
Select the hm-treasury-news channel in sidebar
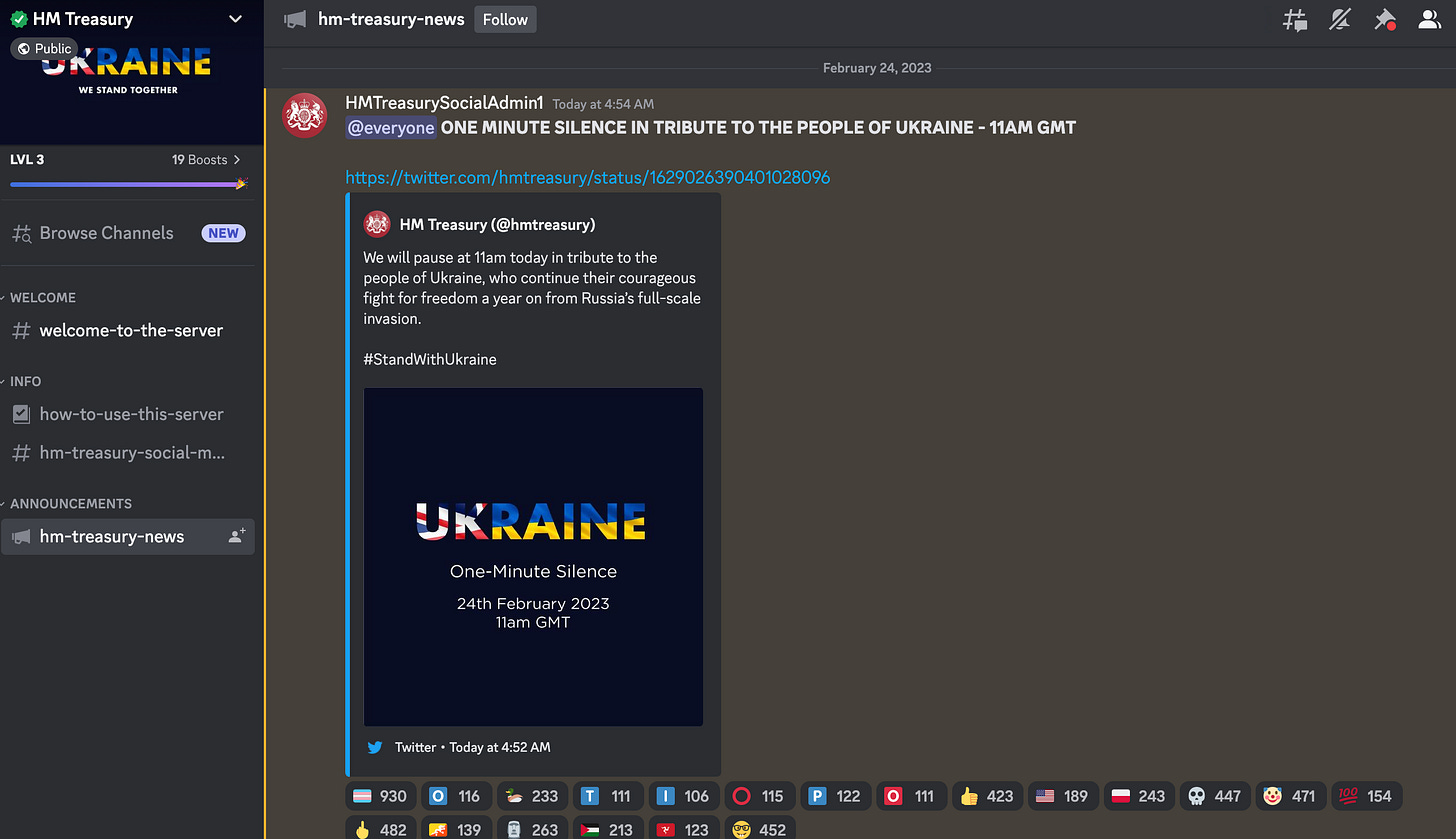(x=128, y=537)
